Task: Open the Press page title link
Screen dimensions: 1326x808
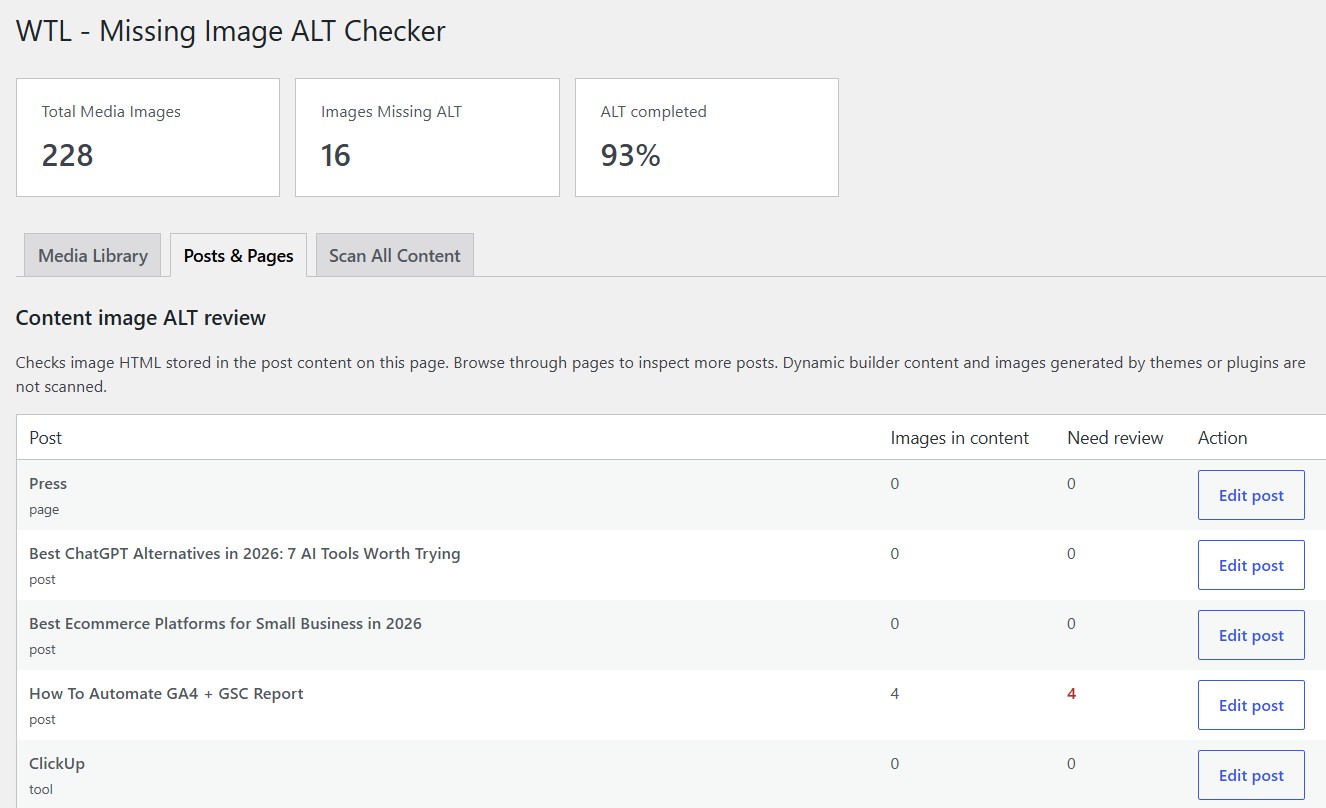Action: tap(48, 484)
